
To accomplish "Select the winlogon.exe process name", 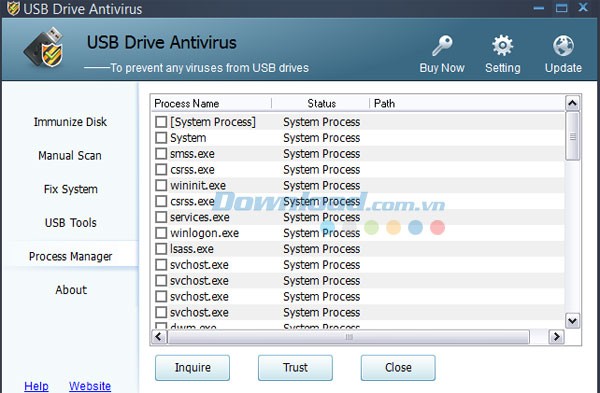I will (204, 233).
